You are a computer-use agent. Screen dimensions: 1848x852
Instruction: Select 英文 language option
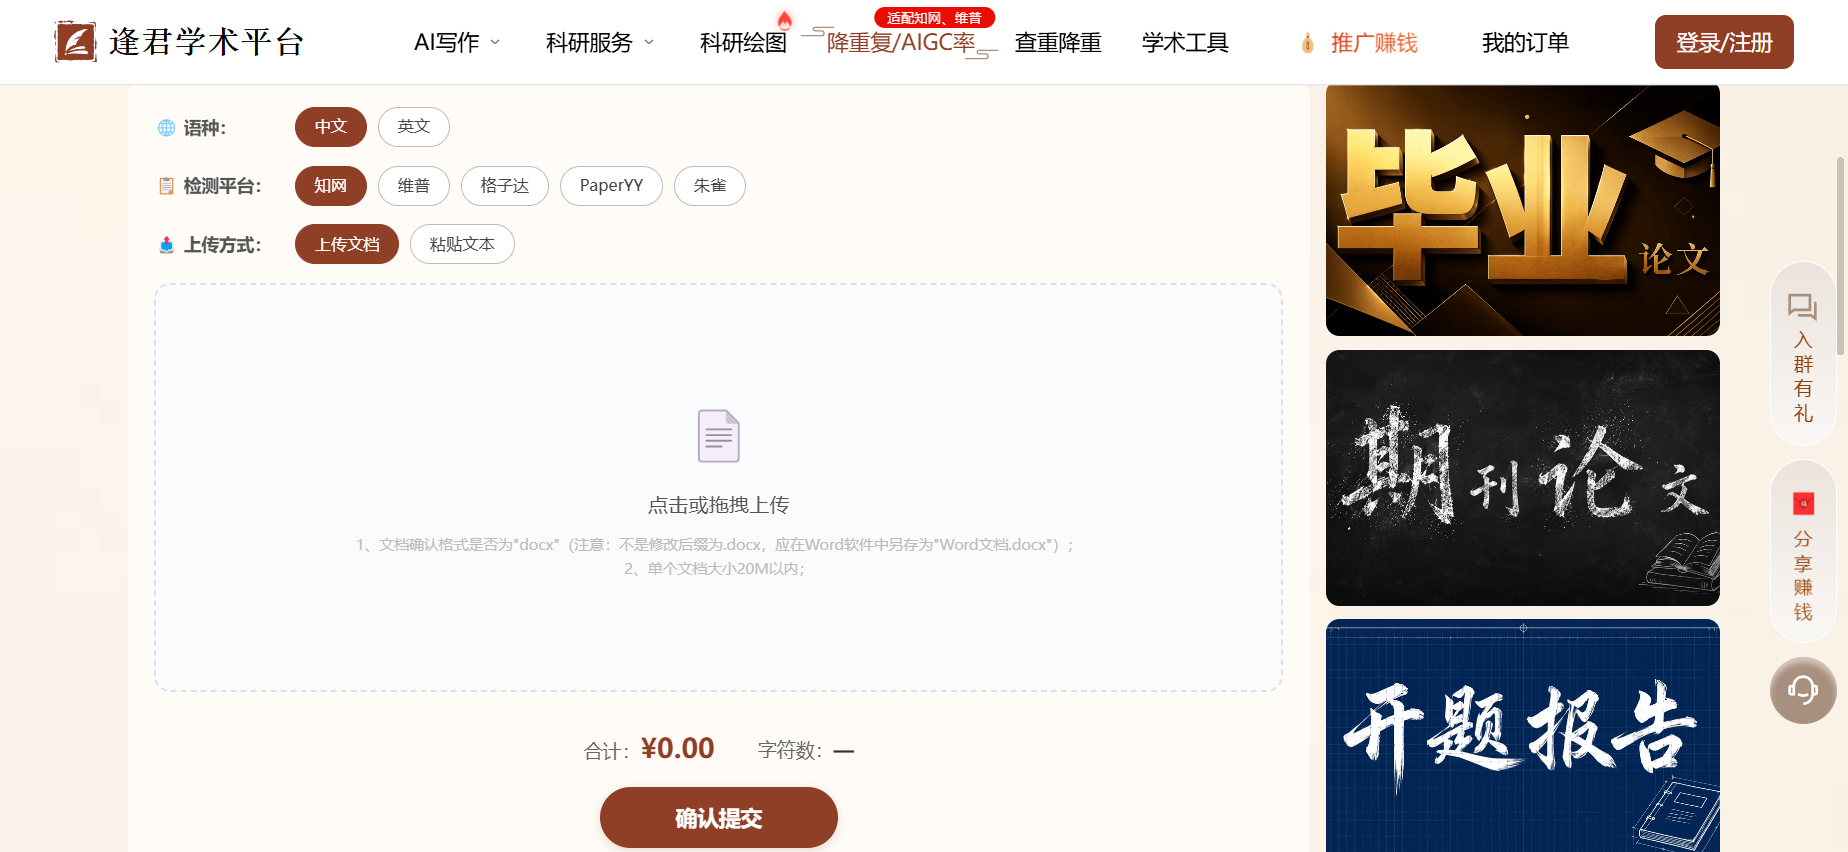414,127
